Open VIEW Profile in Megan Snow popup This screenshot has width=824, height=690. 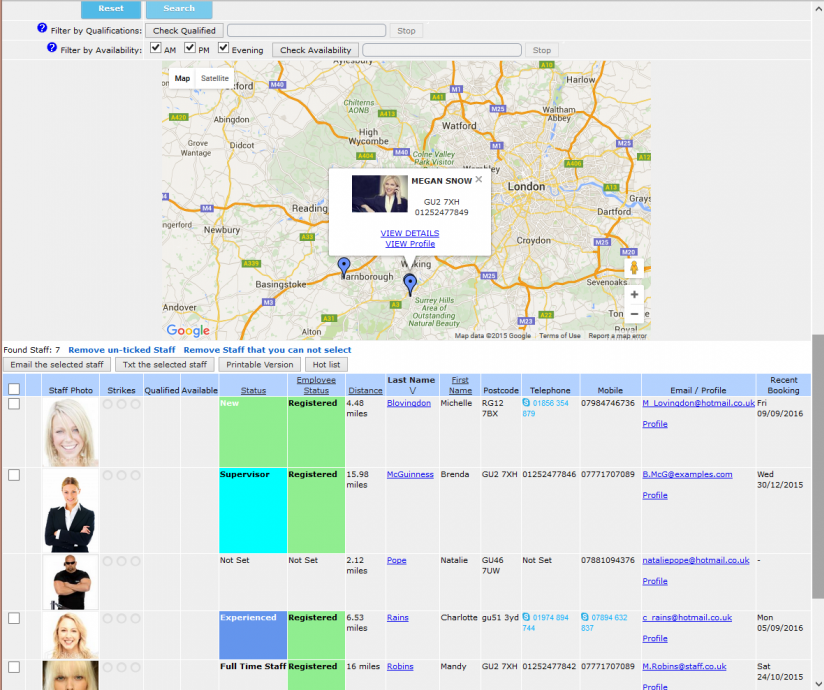410,244
